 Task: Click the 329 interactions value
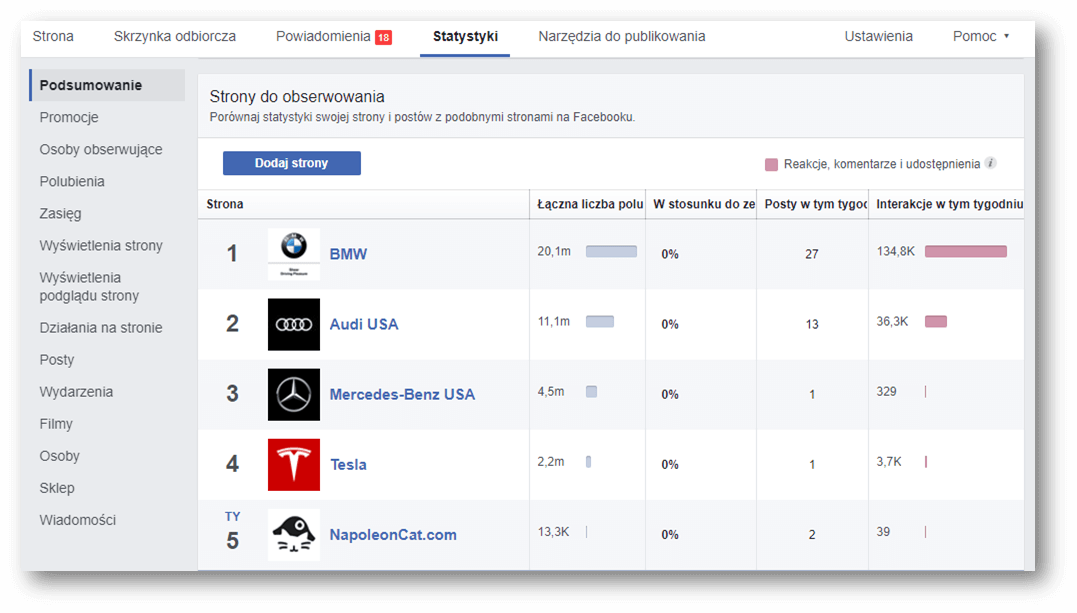coord(886,392)
